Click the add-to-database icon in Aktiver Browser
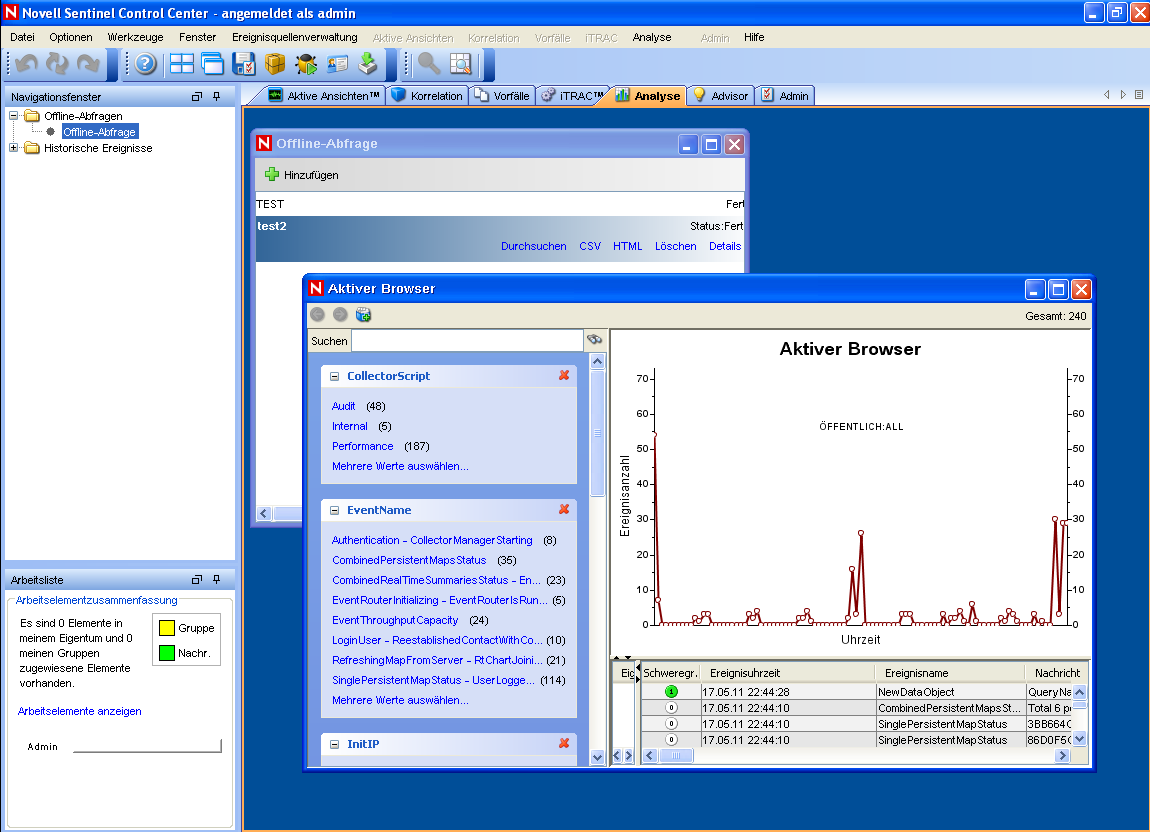 click(363, 315)
